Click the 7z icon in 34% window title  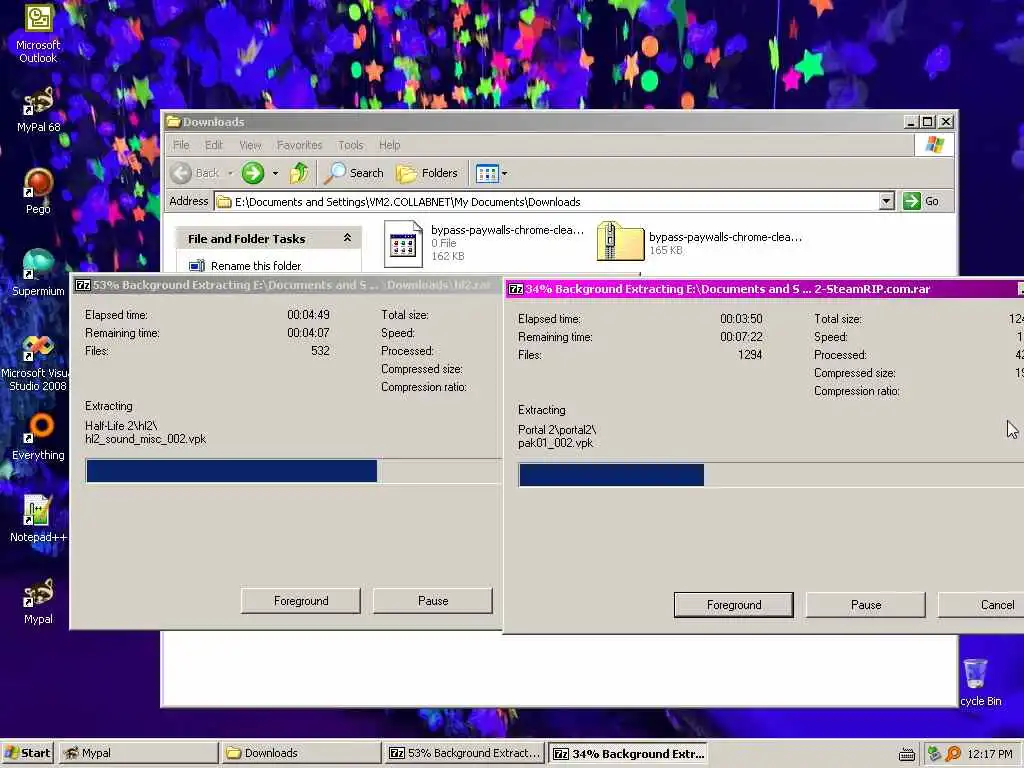516,289
